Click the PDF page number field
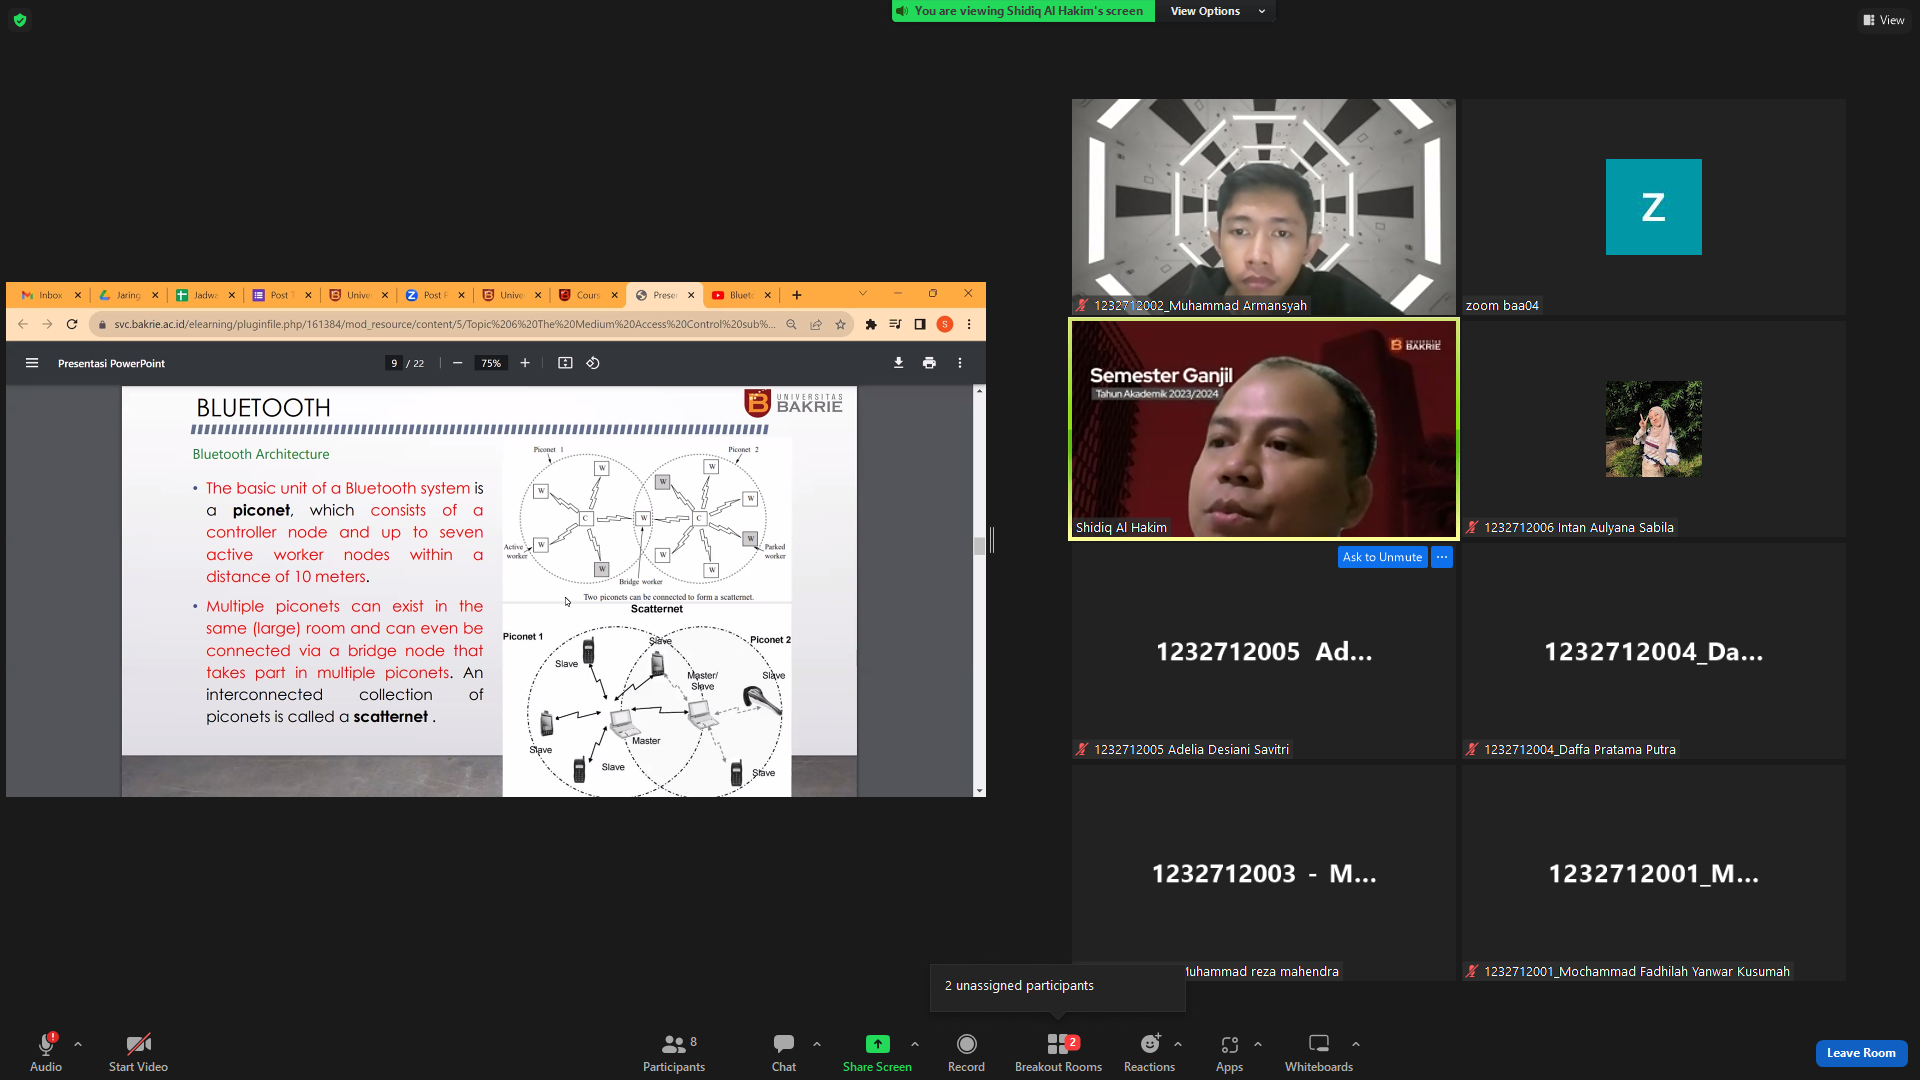1920x1080 pixels. (394, 363)
